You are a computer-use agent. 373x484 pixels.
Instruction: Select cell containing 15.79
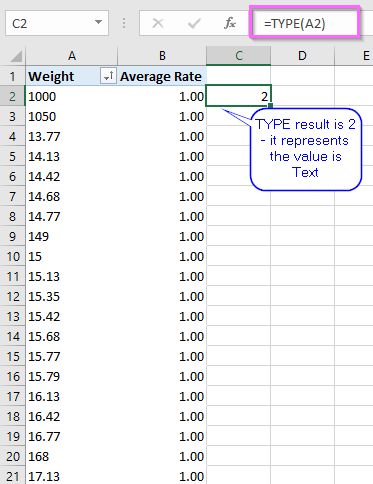click(72, 376)
